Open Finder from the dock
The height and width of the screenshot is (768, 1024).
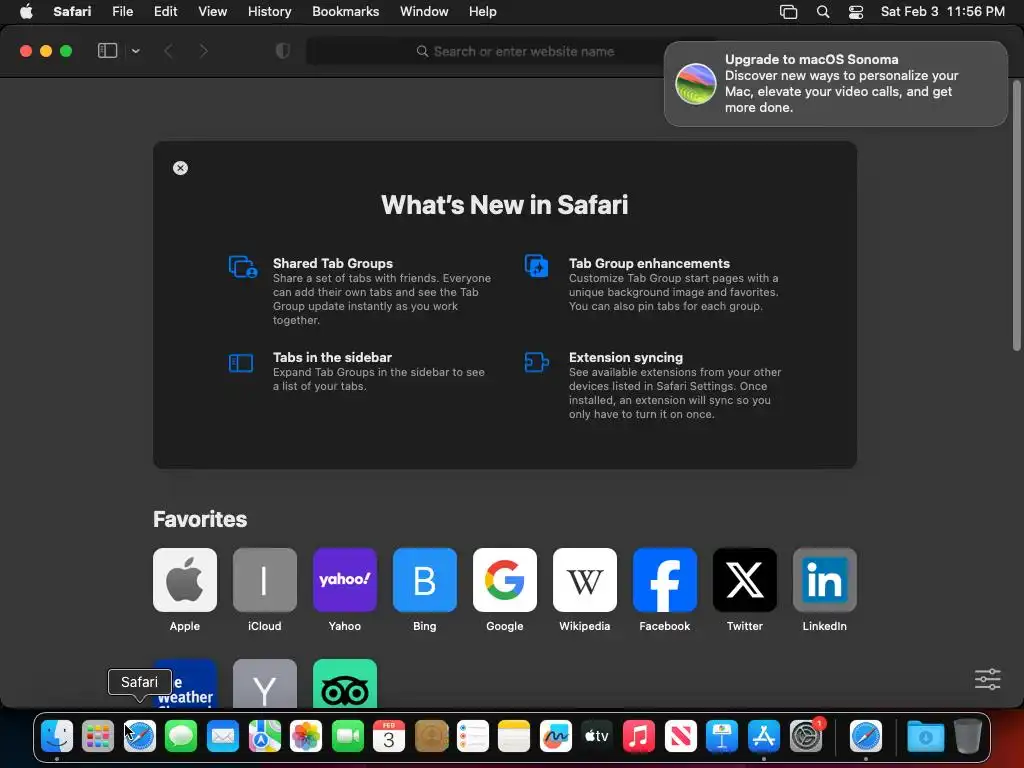point(57,737)
